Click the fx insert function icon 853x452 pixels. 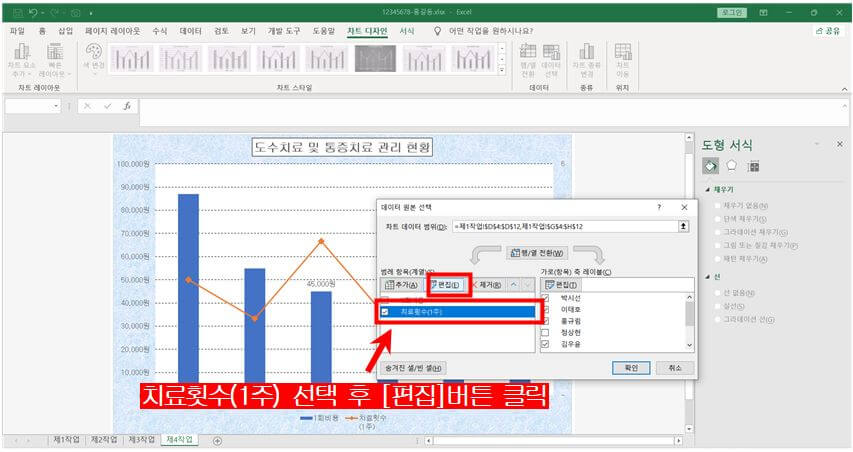point(127,106)
